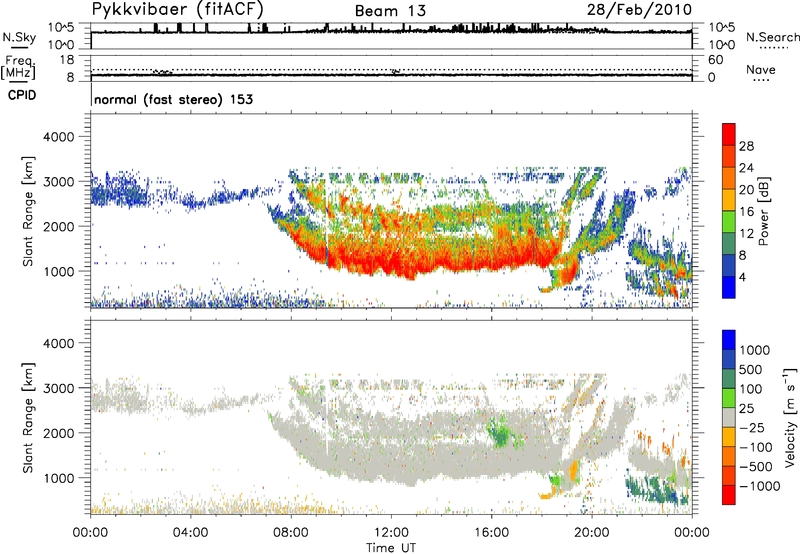The width and height of the screenshot is (800, 554).
Task: Click the '60' Nave axis value
Action: tap(715, 60)
